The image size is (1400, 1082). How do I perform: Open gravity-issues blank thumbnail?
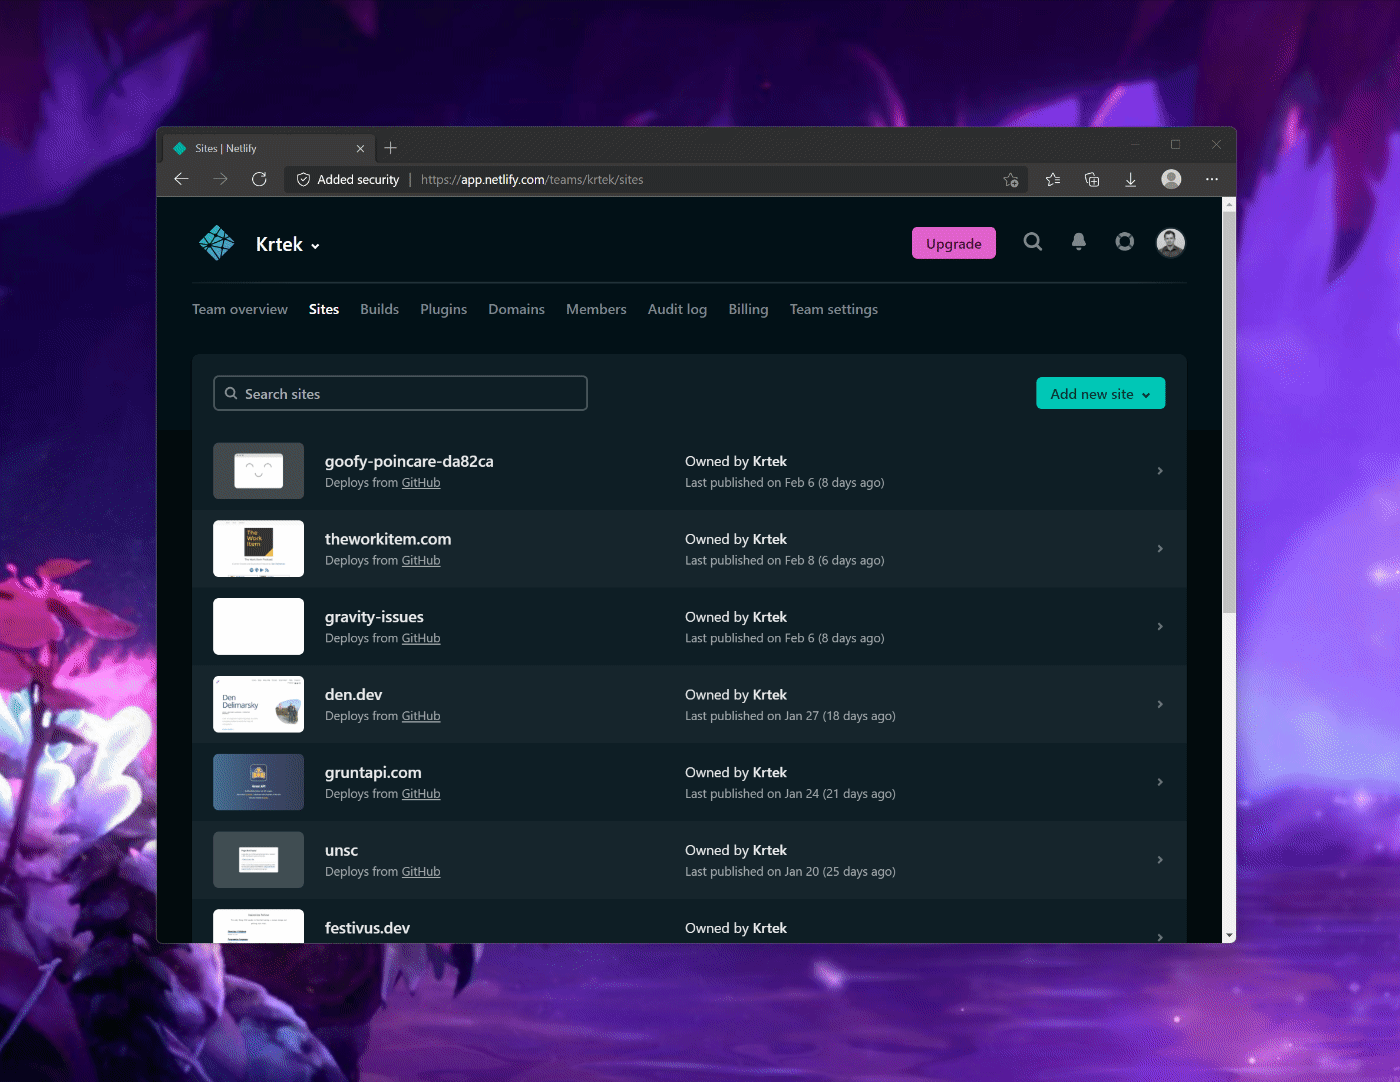point(259,627)
